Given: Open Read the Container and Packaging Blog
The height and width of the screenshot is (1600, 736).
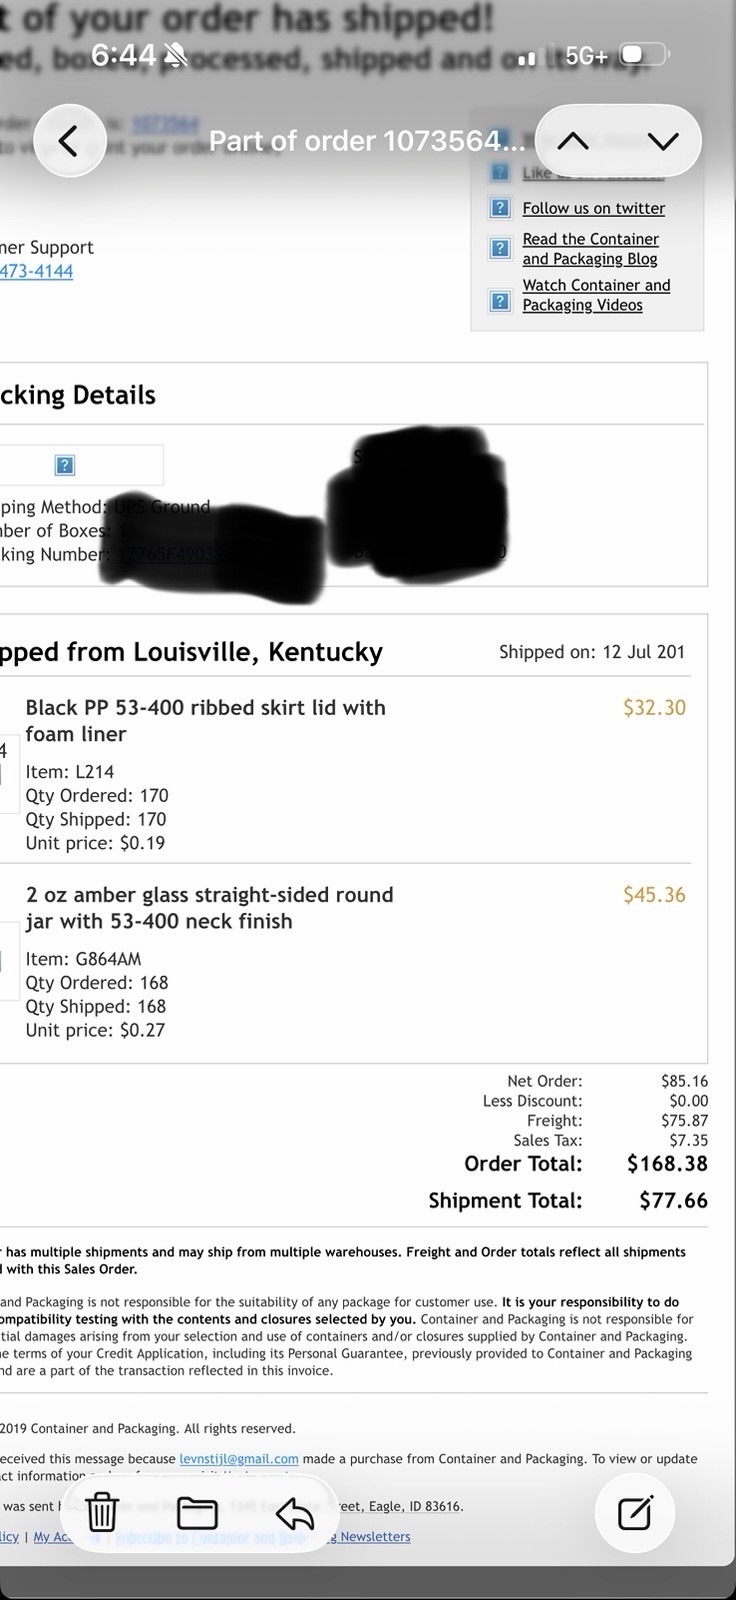Looking at the screenshot, I should click(590, 249).
